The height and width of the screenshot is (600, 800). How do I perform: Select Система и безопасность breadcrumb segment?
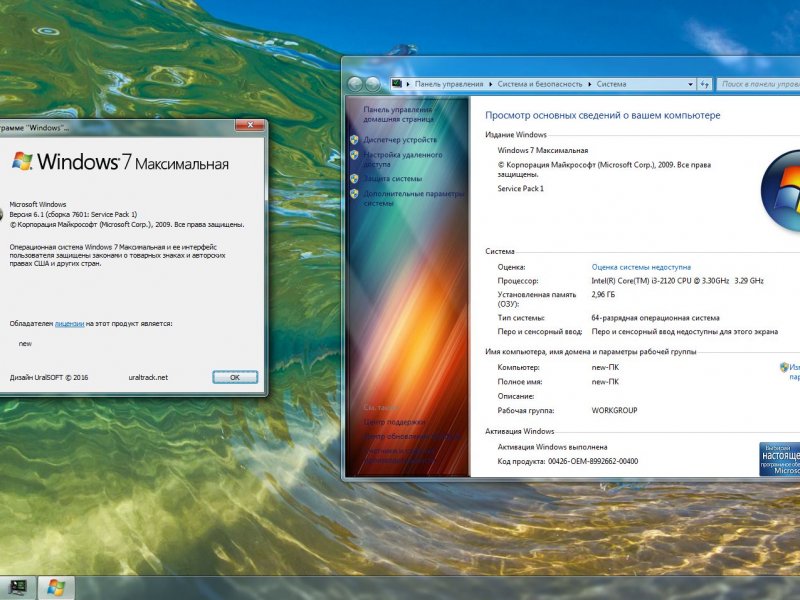pos(539,84)
